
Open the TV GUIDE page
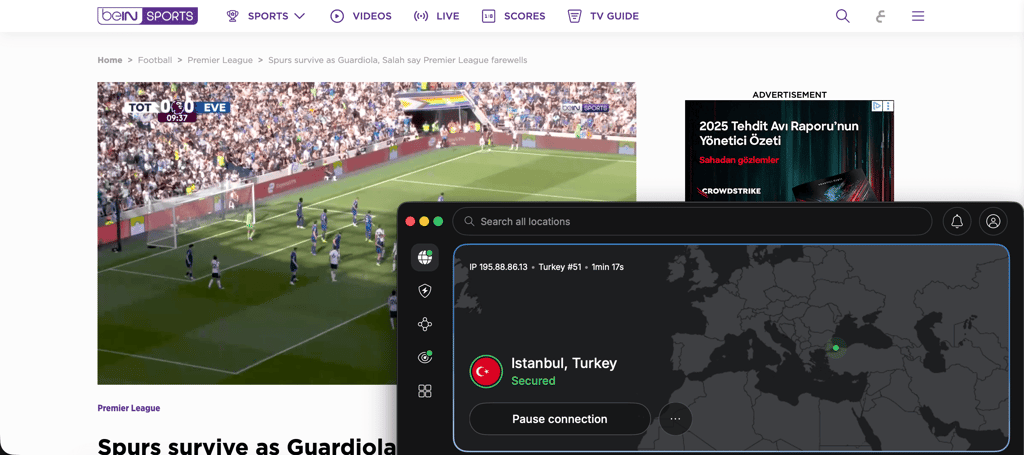click(x=614, y=16)
